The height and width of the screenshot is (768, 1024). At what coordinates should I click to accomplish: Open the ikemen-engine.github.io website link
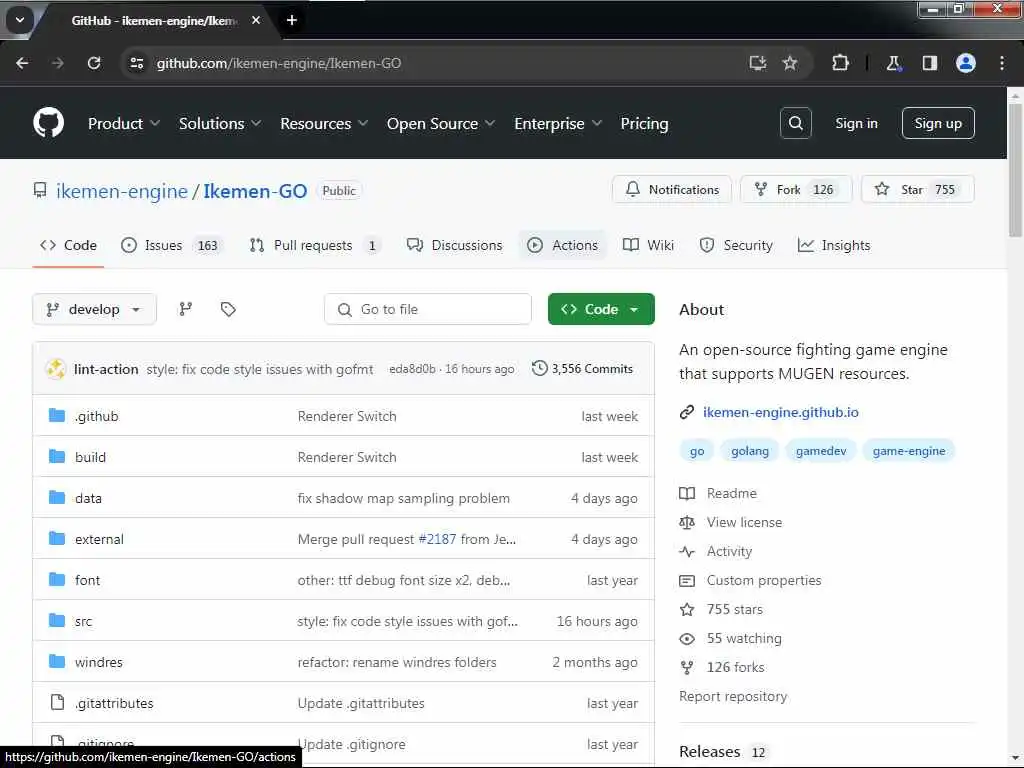click(x=780, y=412)
